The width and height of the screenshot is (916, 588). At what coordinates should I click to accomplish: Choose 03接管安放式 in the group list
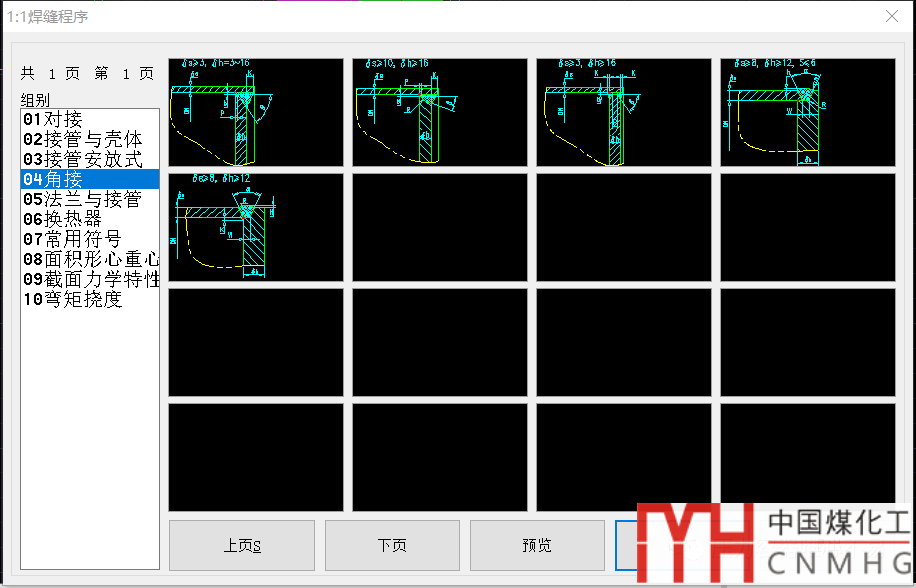[x=90, y=159]
